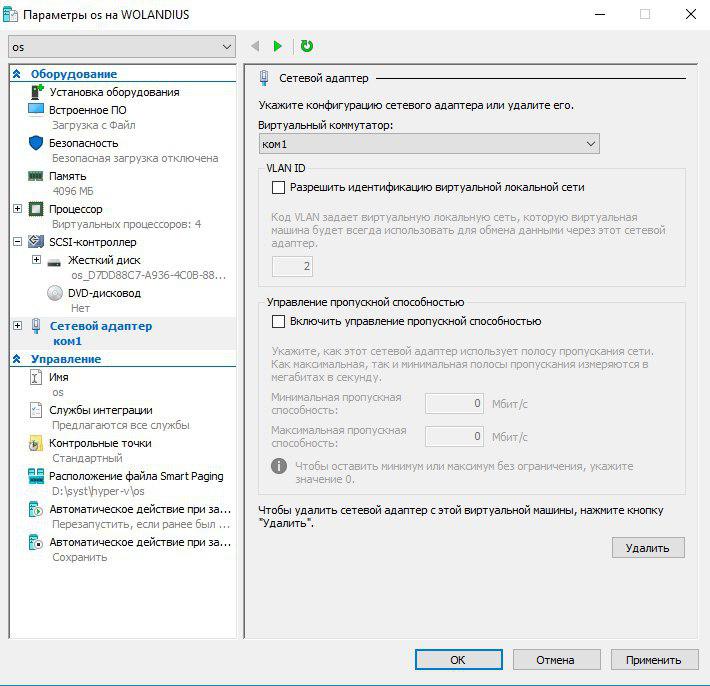Click the Name icon (Имя)
This screenshot has height=686, width=710.
36,377
